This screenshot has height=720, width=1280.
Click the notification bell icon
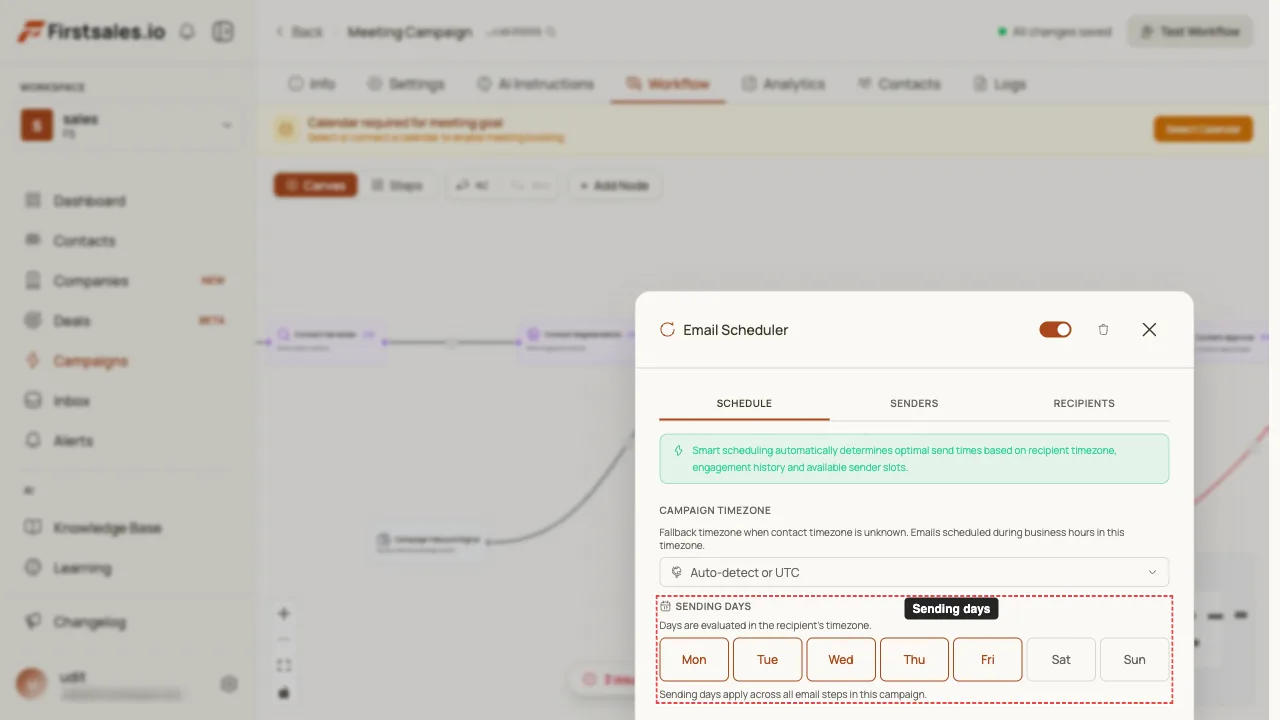pyautogui.click(x=187, y=31)
